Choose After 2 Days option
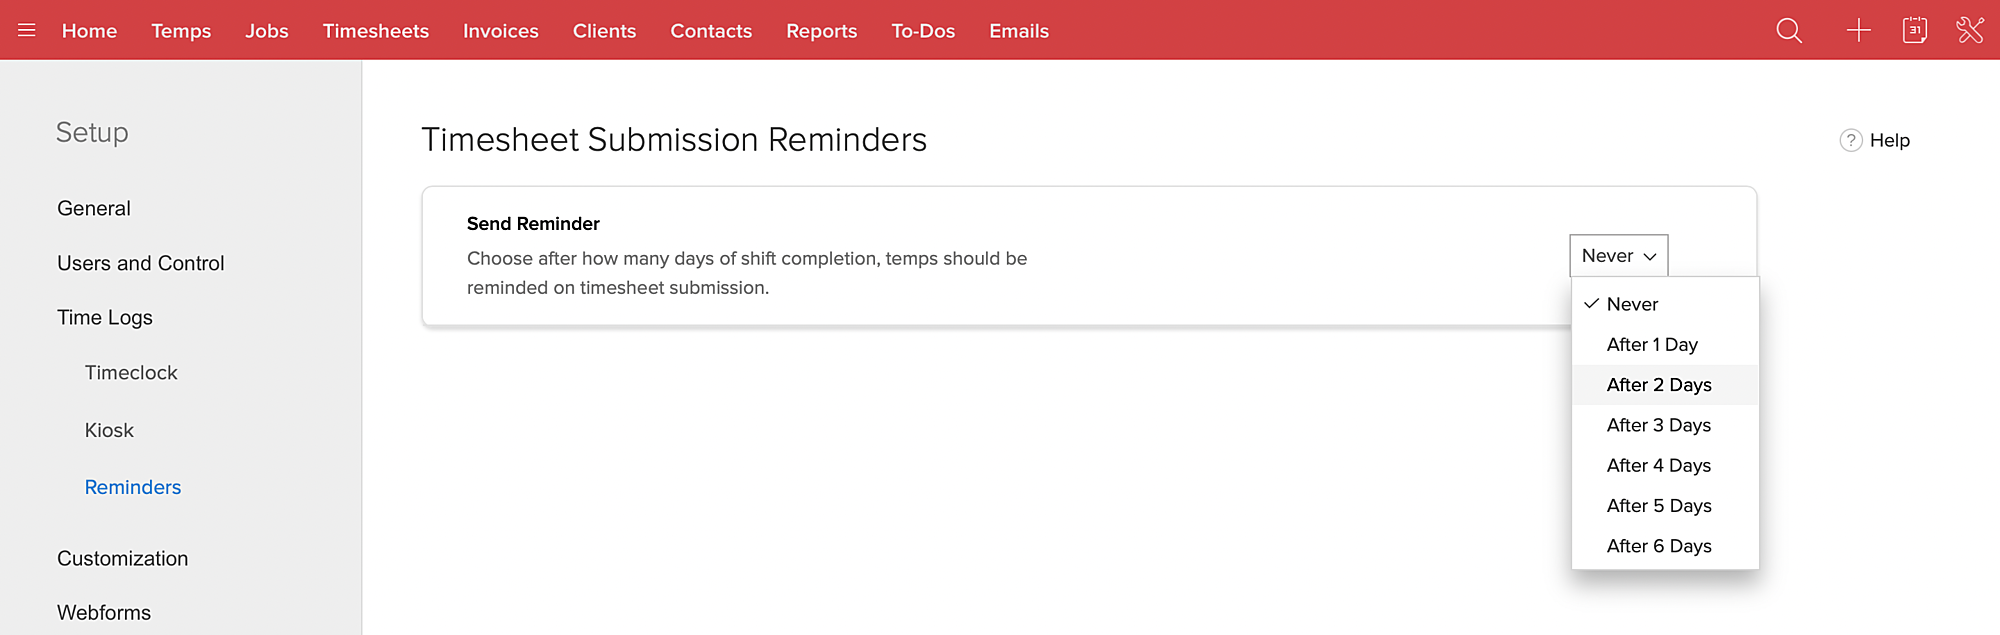This screenshot has height=635, width=2000. point(1659,385)
